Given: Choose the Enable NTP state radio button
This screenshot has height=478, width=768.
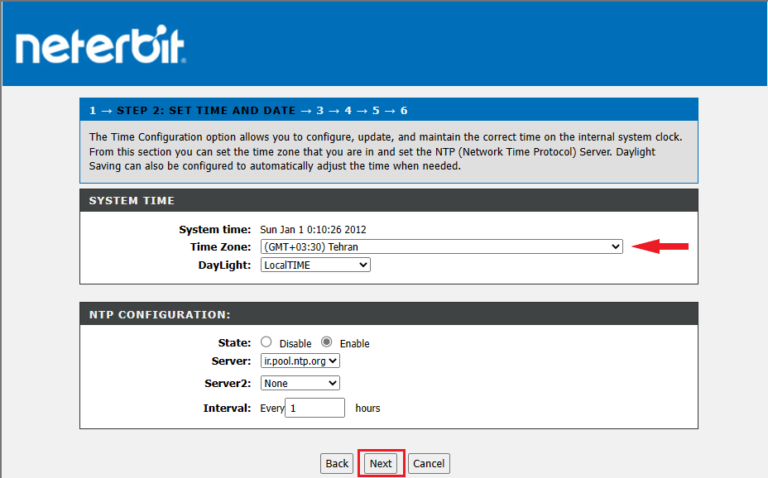Looking at the screenshot, I should [x=327, y=342].
